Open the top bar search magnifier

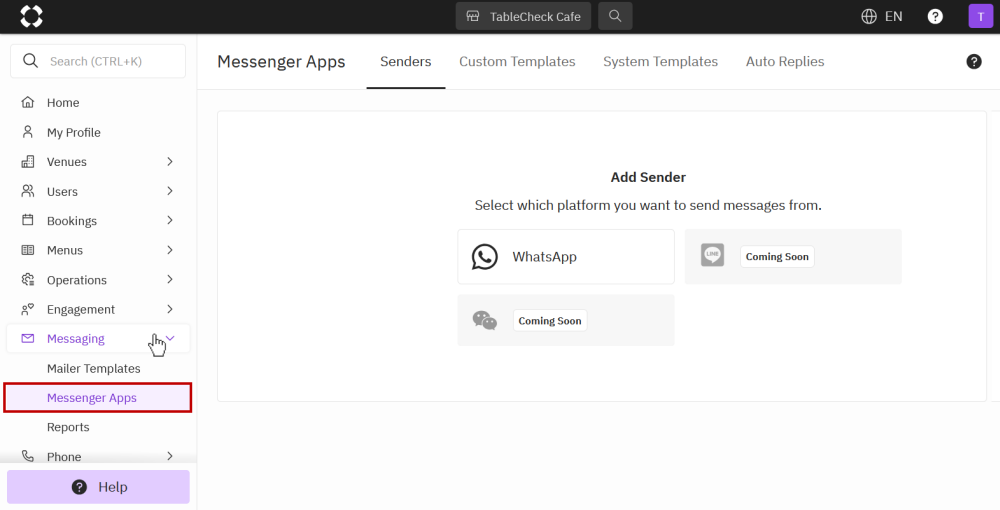coord(615,16)
